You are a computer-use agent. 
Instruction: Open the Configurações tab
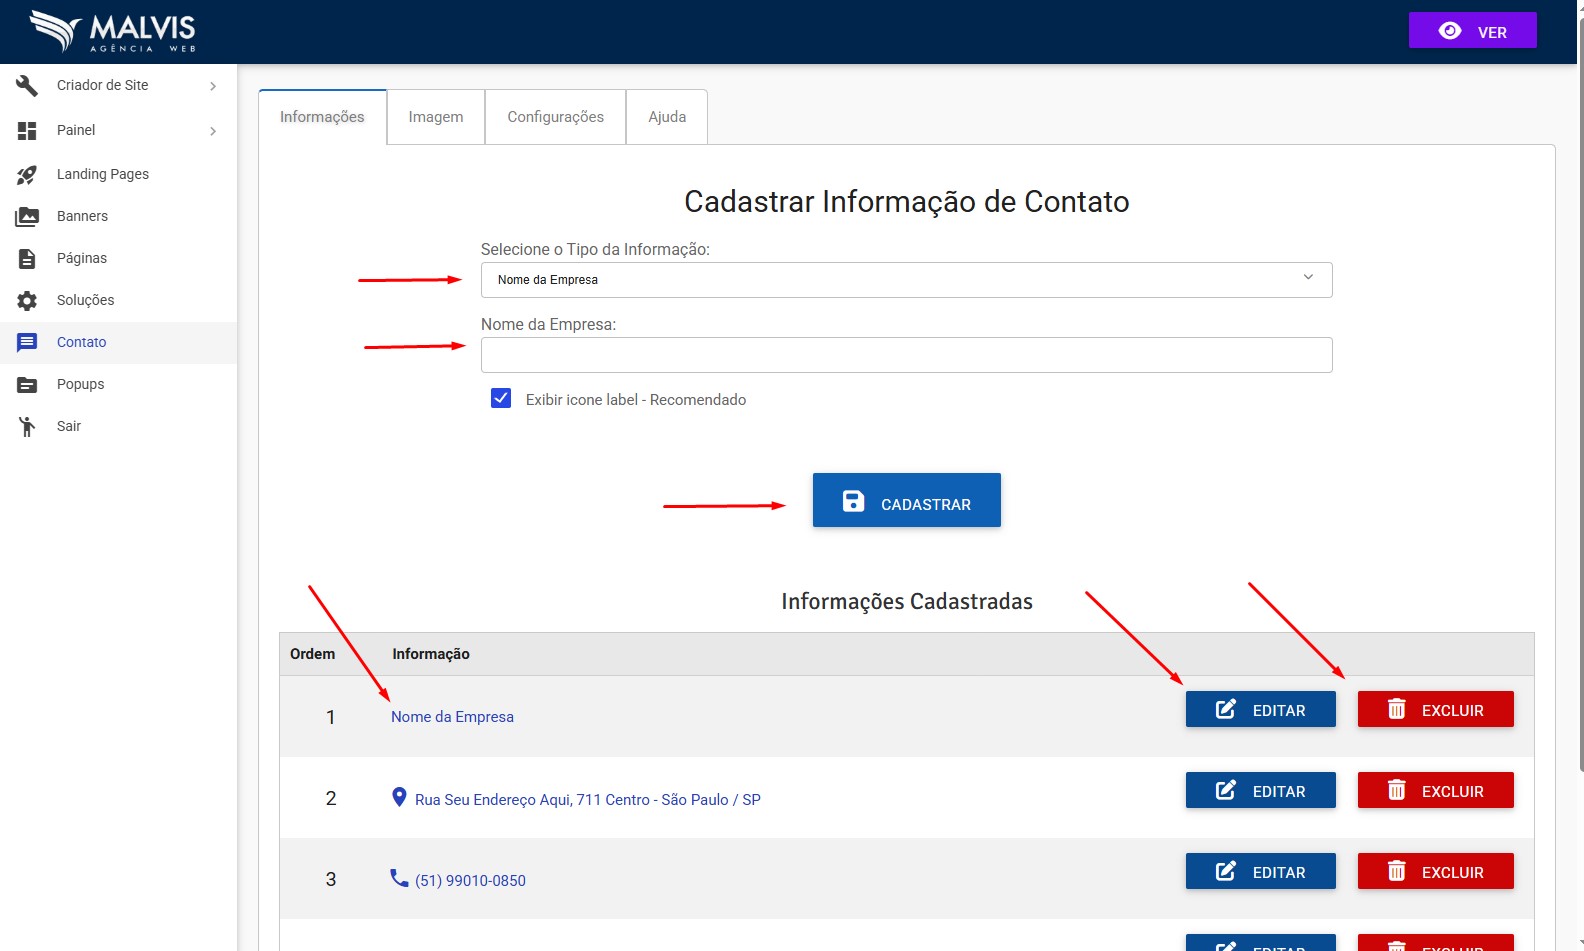[555, 117]
